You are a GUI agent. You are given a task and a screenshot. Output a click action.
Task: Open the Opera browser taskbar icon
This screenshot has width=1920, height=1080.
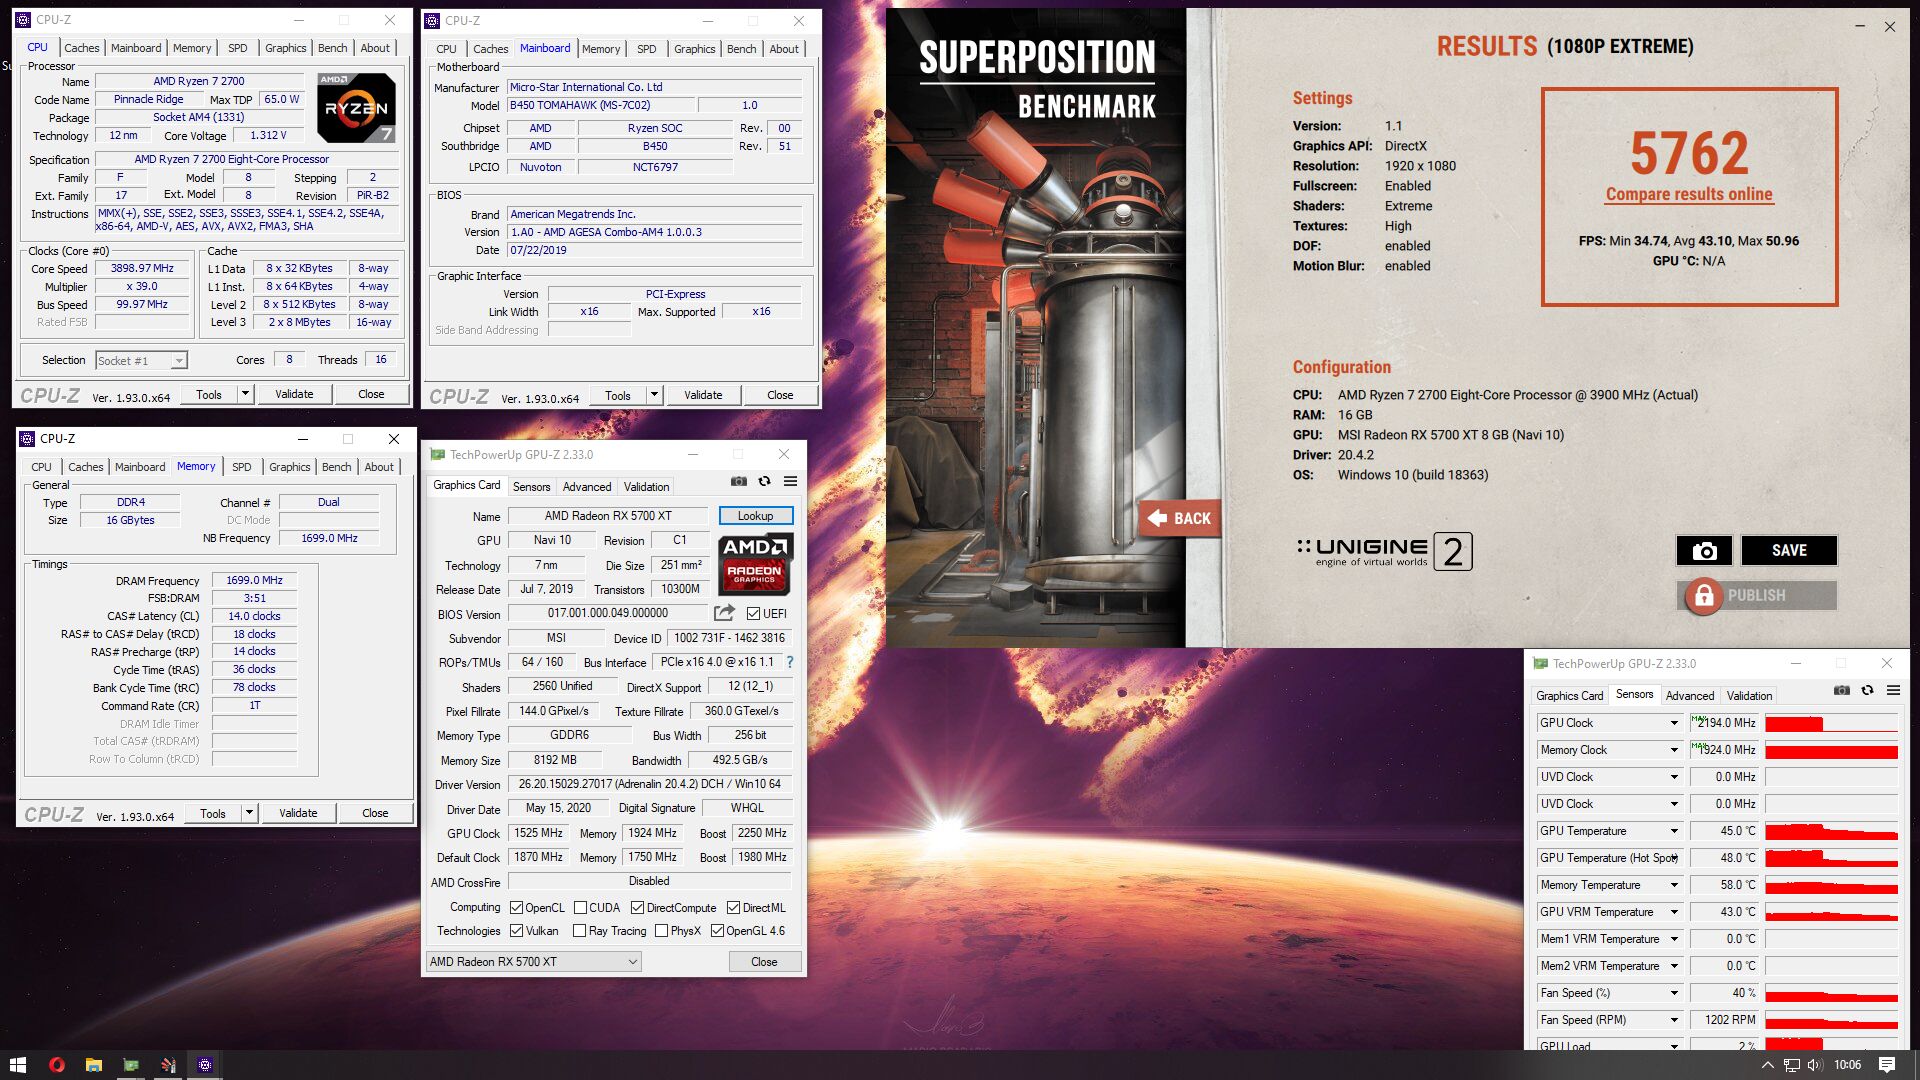(56, 1065)
